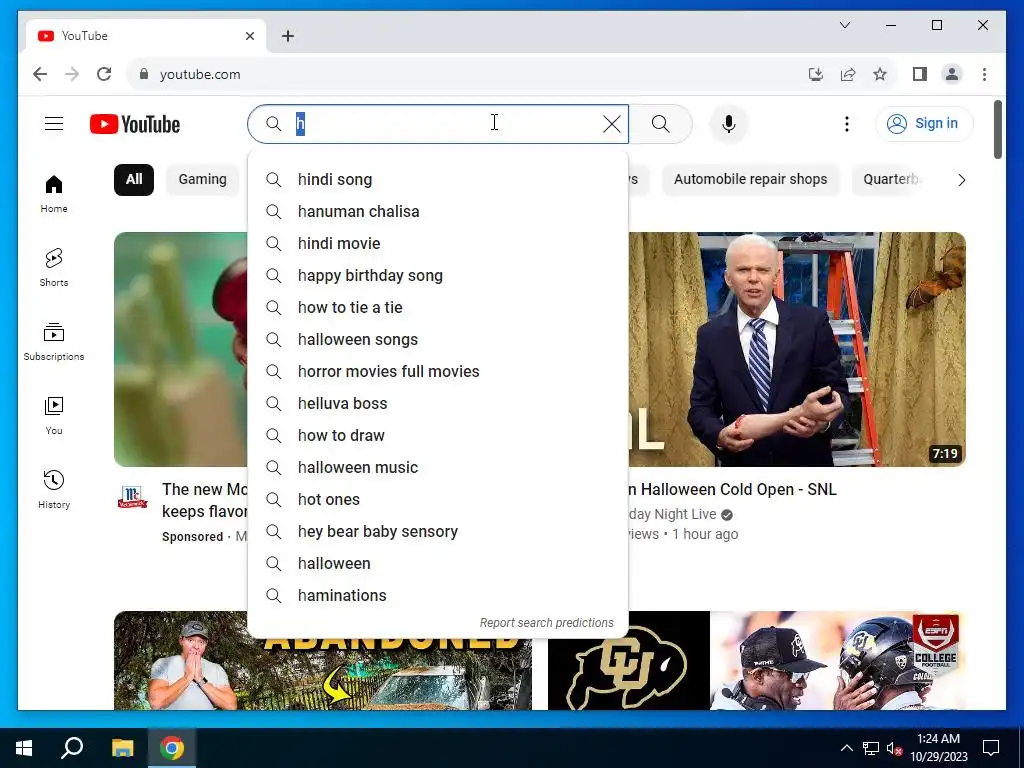Click the site lock icon
Screen dimensions: 1024x768
click(x=144, y=74)
